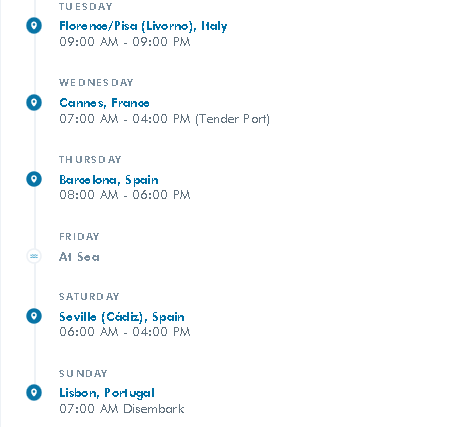Click the TUESDAY day heading
Image resolution: width=463 pixels, height=427 pixels.
86,7
